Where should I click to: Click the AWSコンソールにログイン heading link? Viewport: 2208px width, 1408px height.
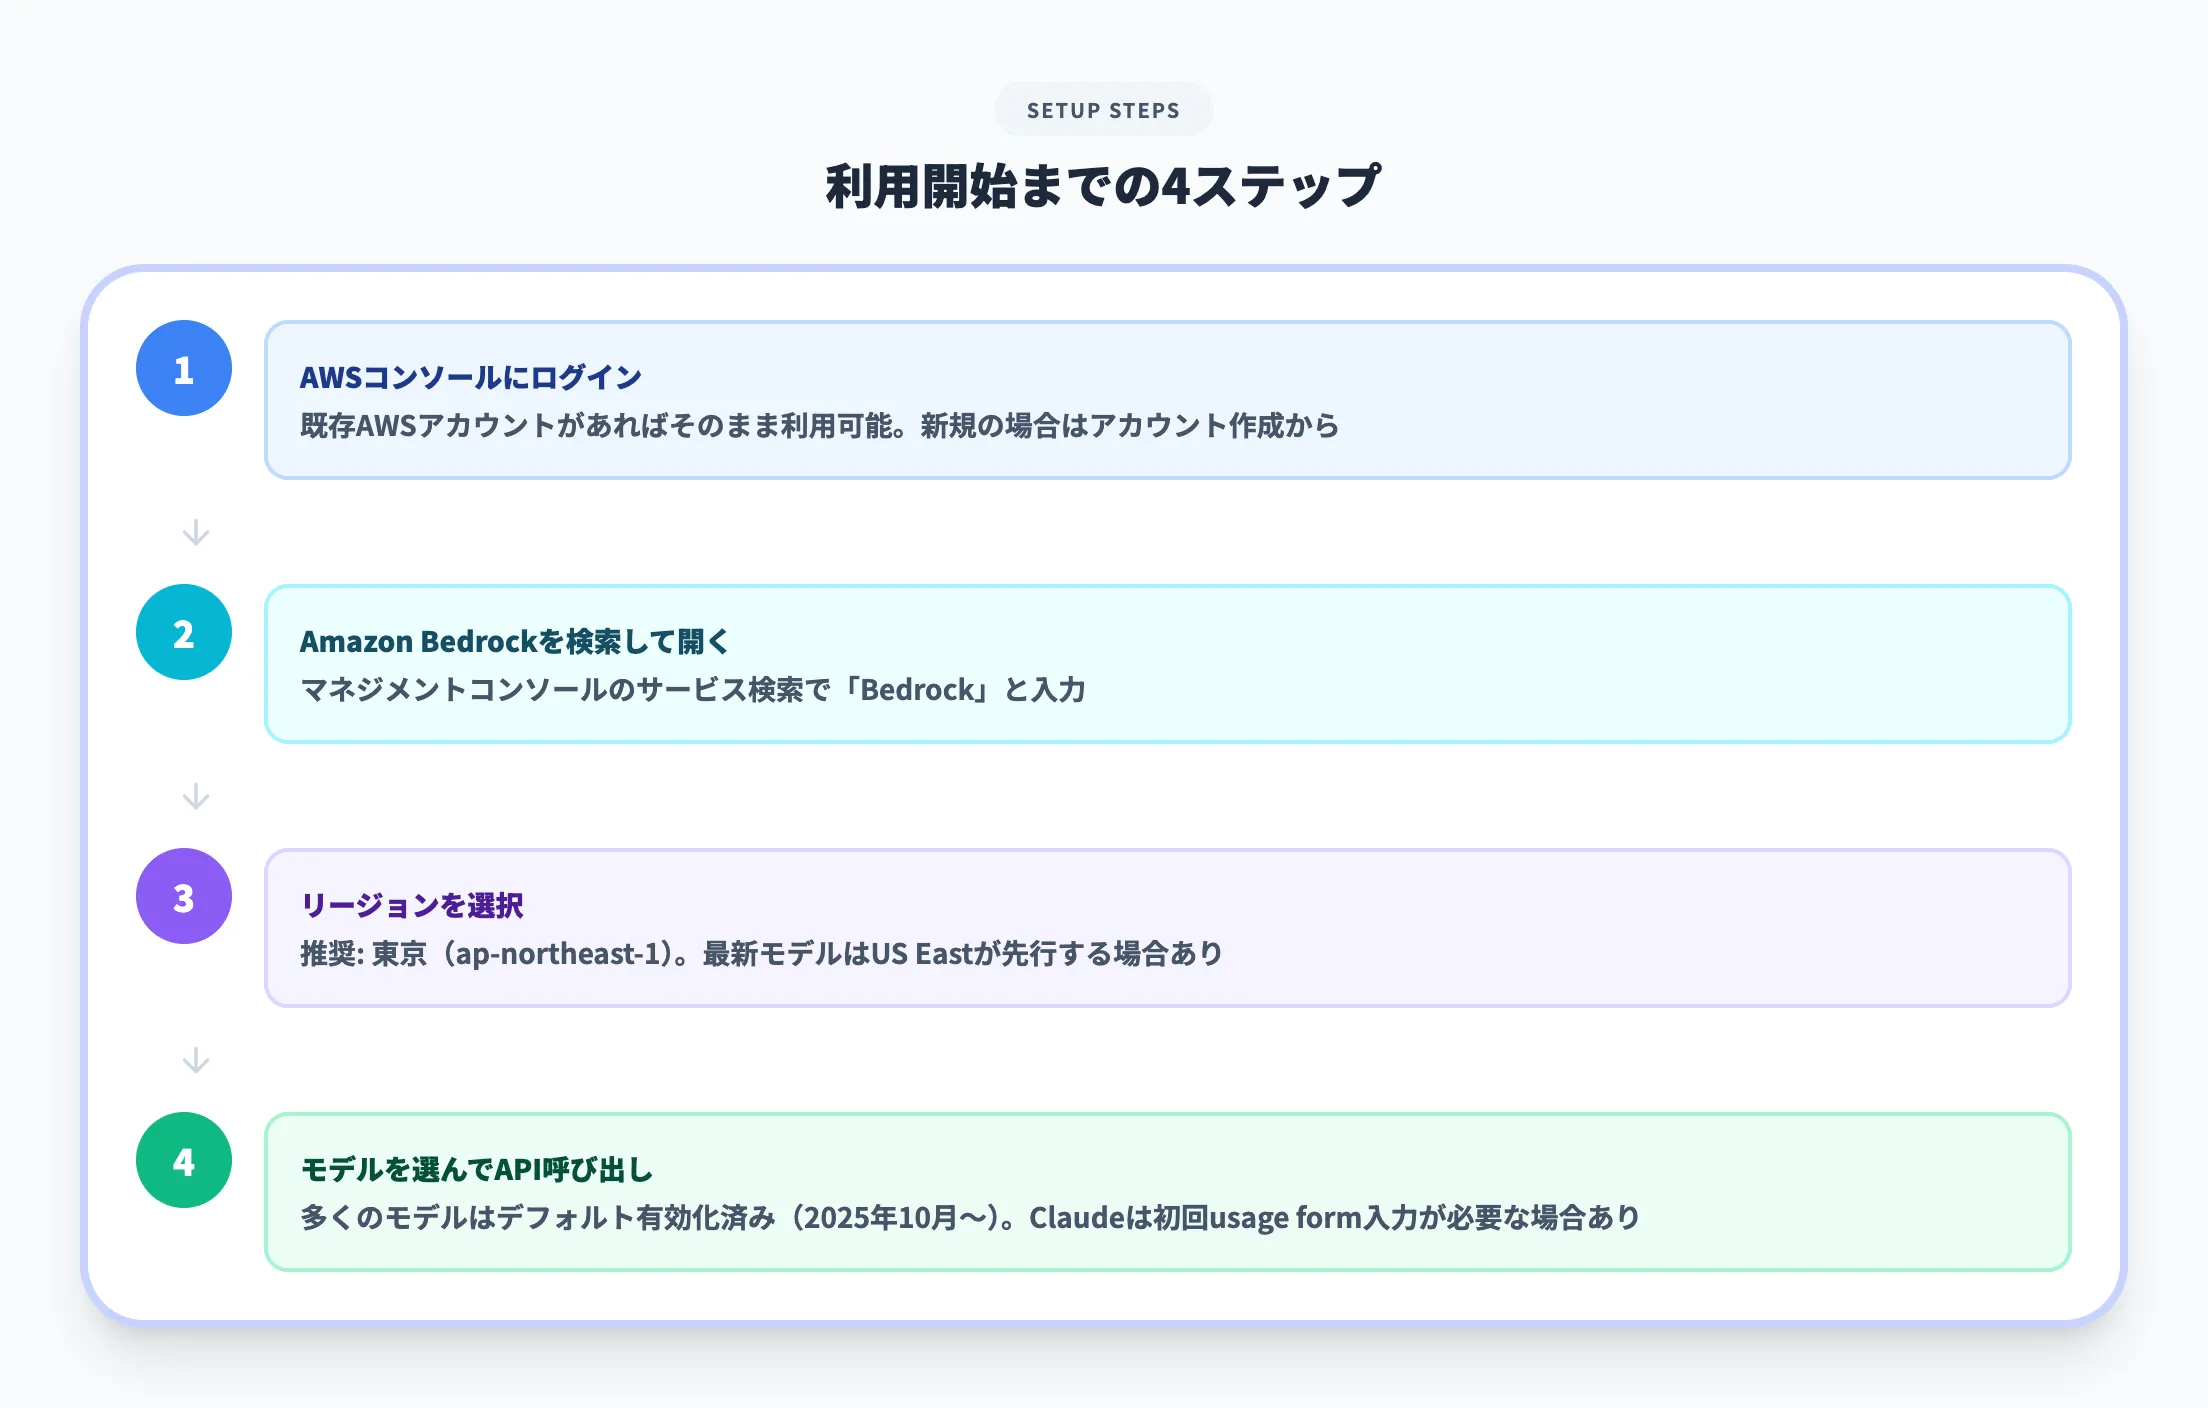[471, 377]
